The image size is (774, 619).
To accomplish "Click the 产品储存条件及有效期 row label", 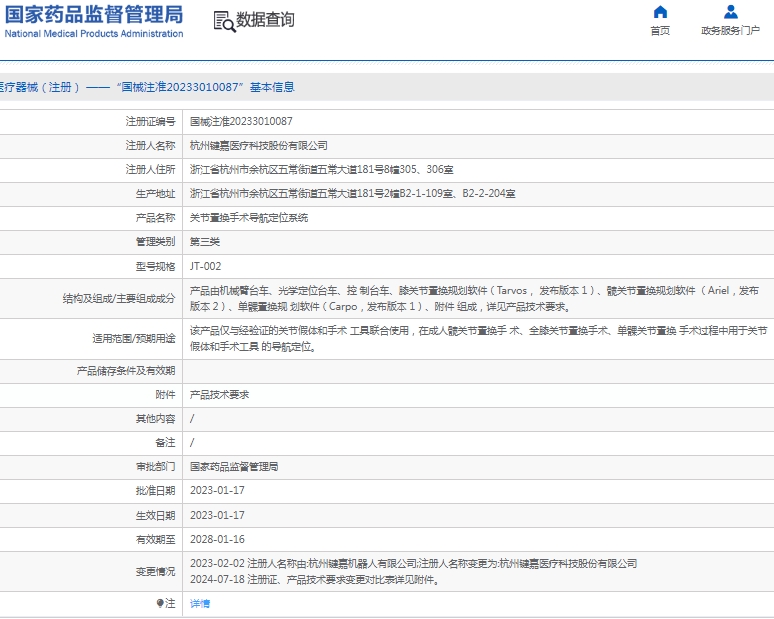I will tap(126, 371).
